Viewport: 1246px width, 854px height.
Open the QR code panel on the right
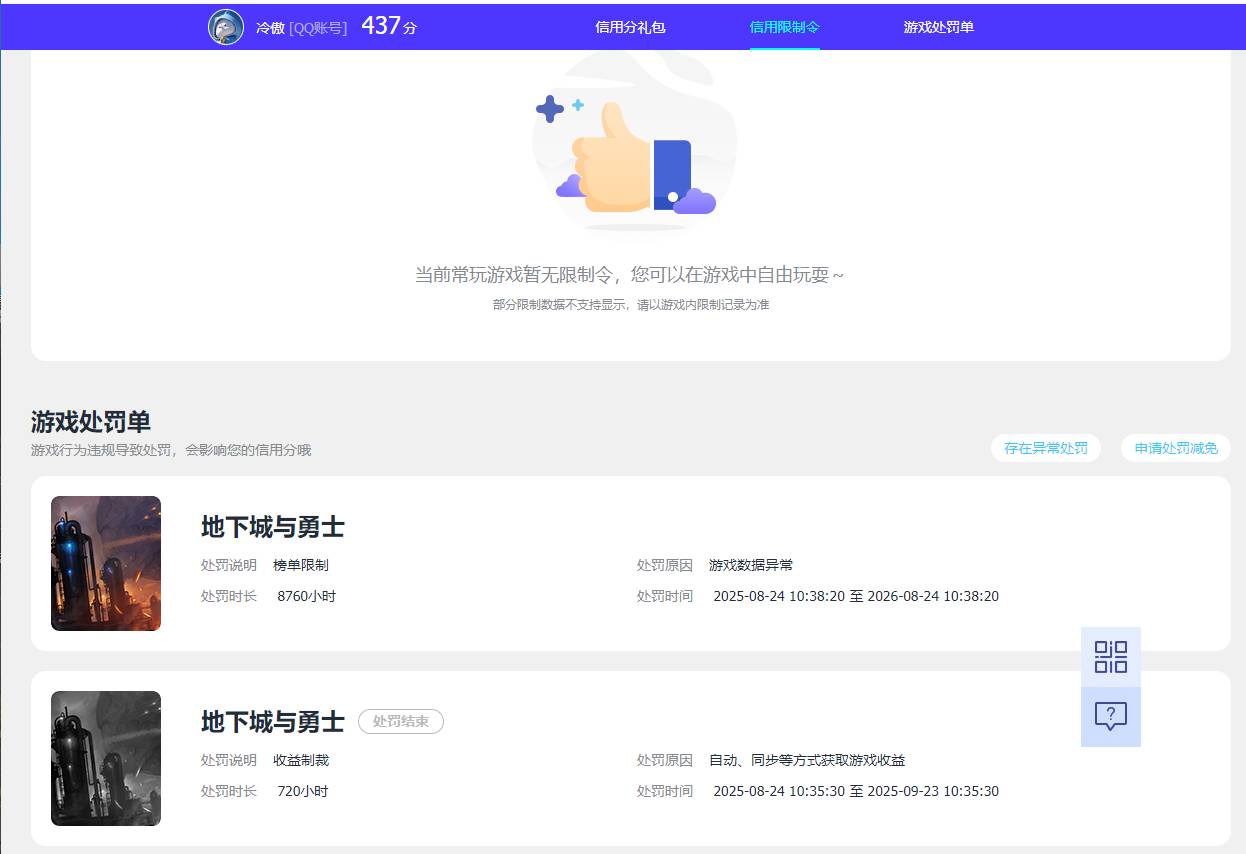tap(1111, 656)
